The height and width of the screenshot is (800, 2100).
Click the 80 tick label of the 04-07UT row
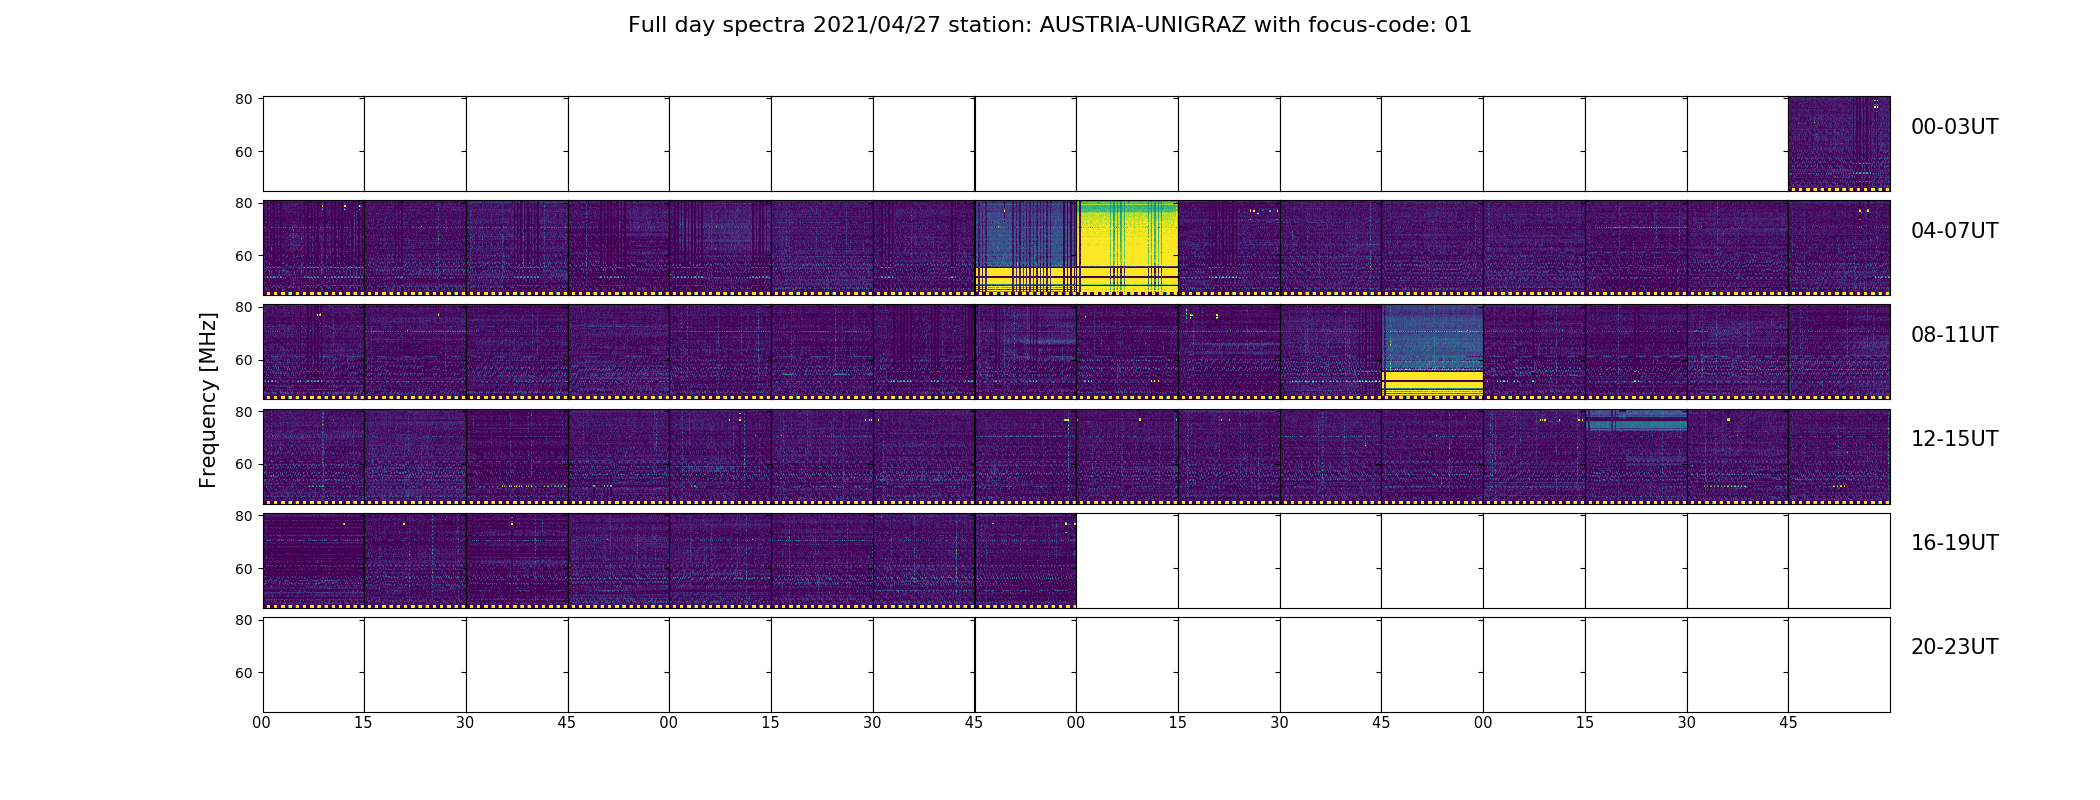pos(243,203)
